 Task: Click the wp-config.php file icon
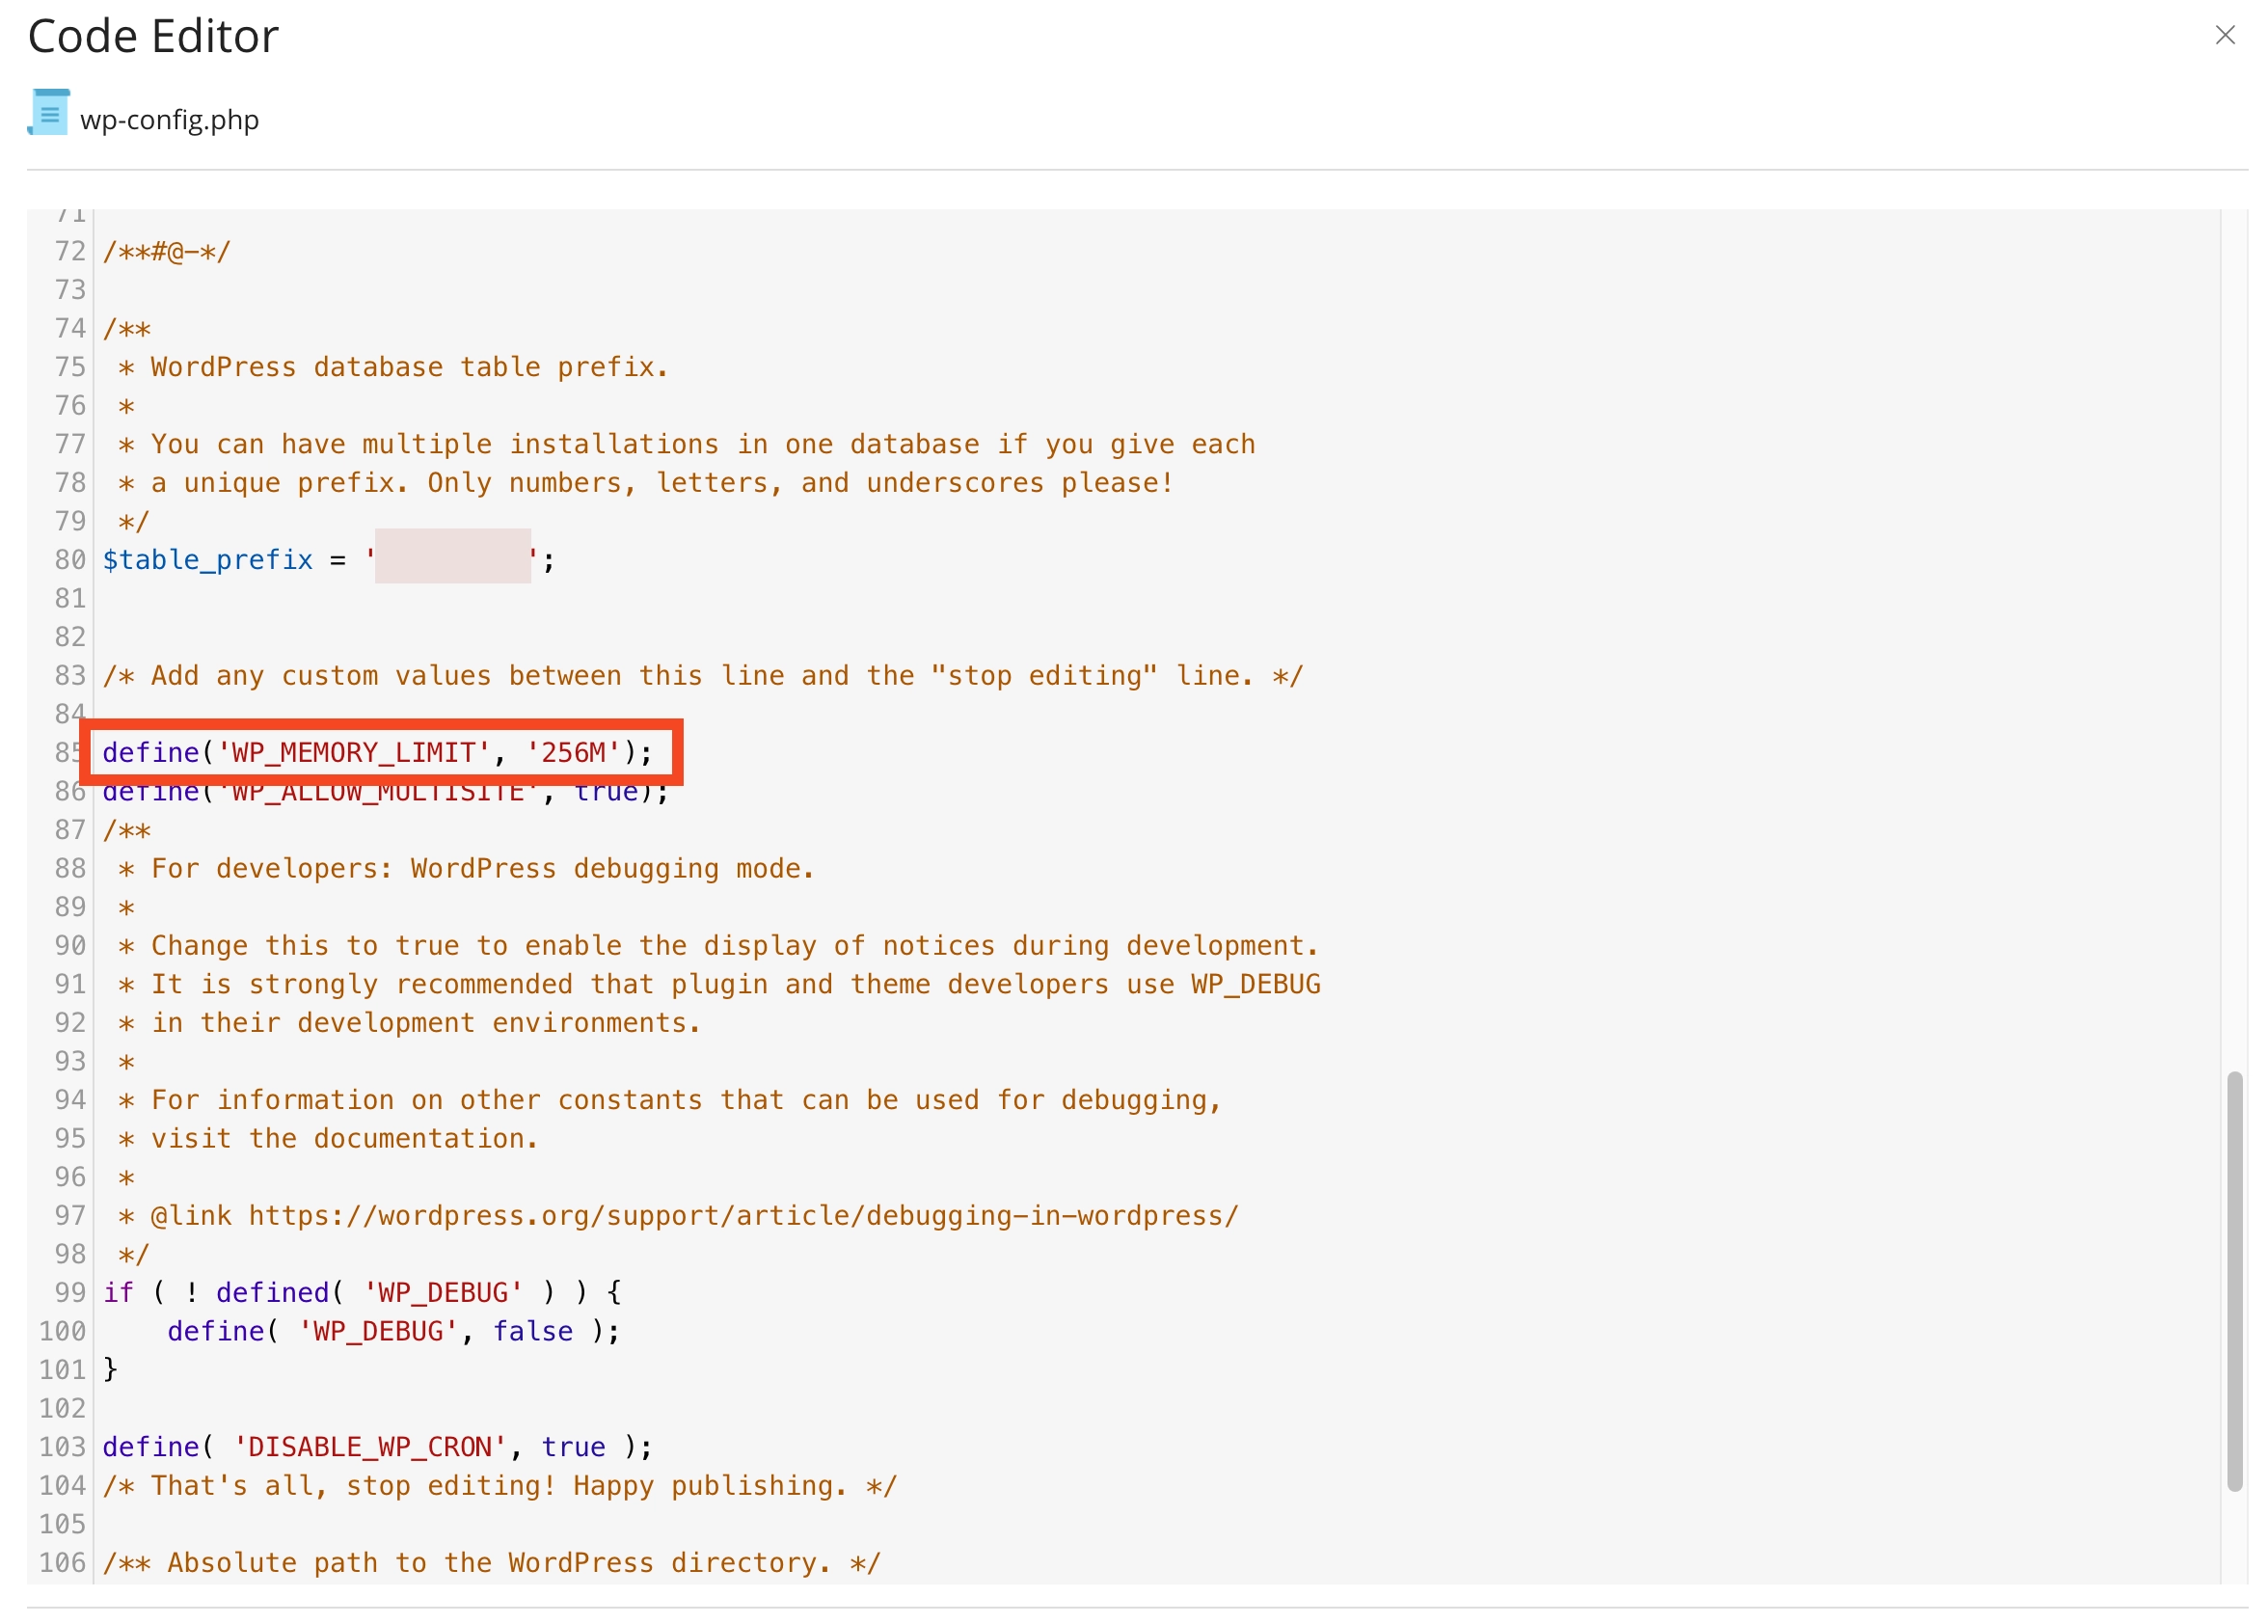point(49,112)
